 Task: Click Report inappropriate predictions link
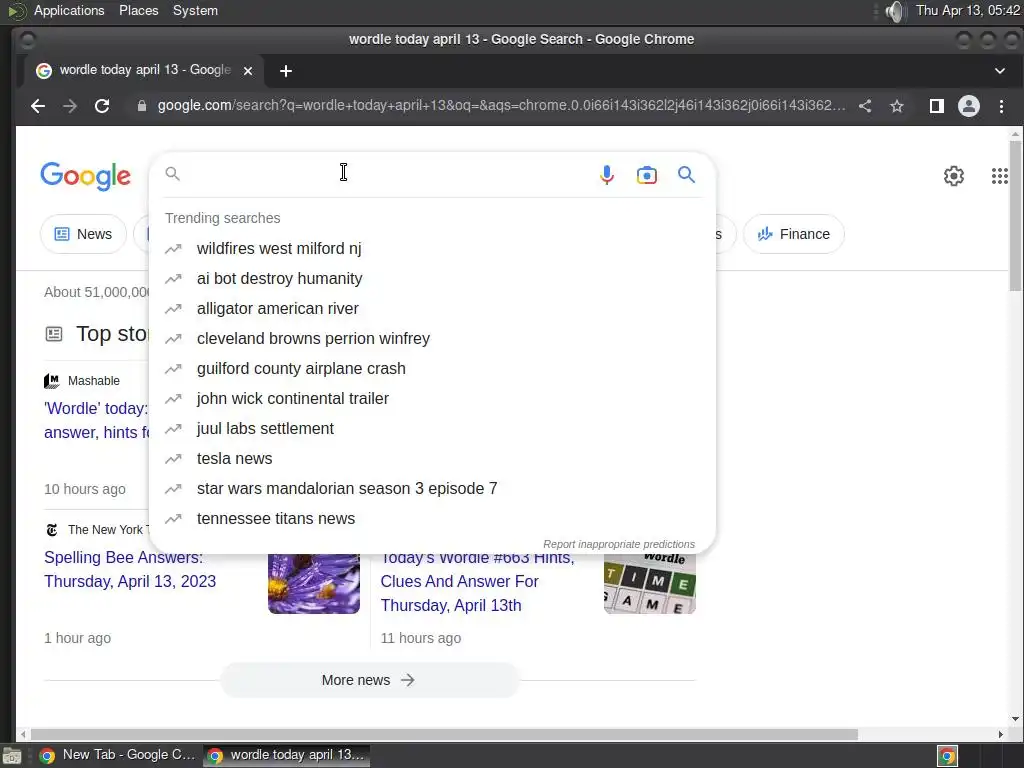tap(618, 544)
